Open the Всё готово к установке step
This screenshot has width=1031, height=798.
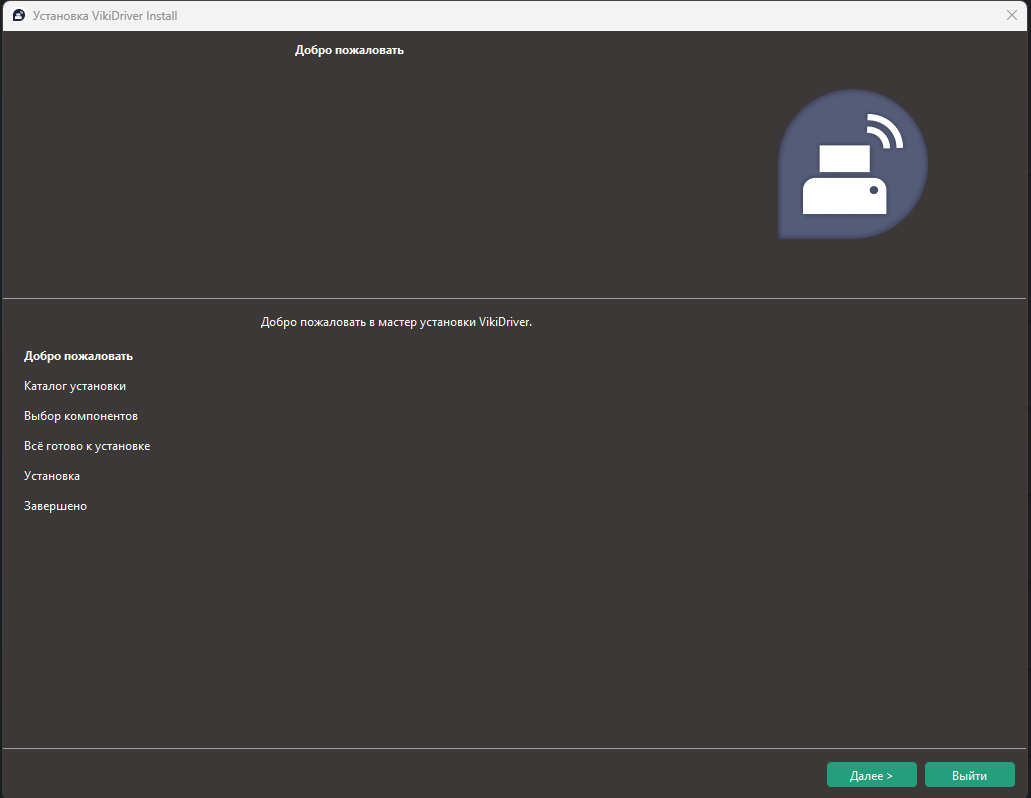pos(87,446)
